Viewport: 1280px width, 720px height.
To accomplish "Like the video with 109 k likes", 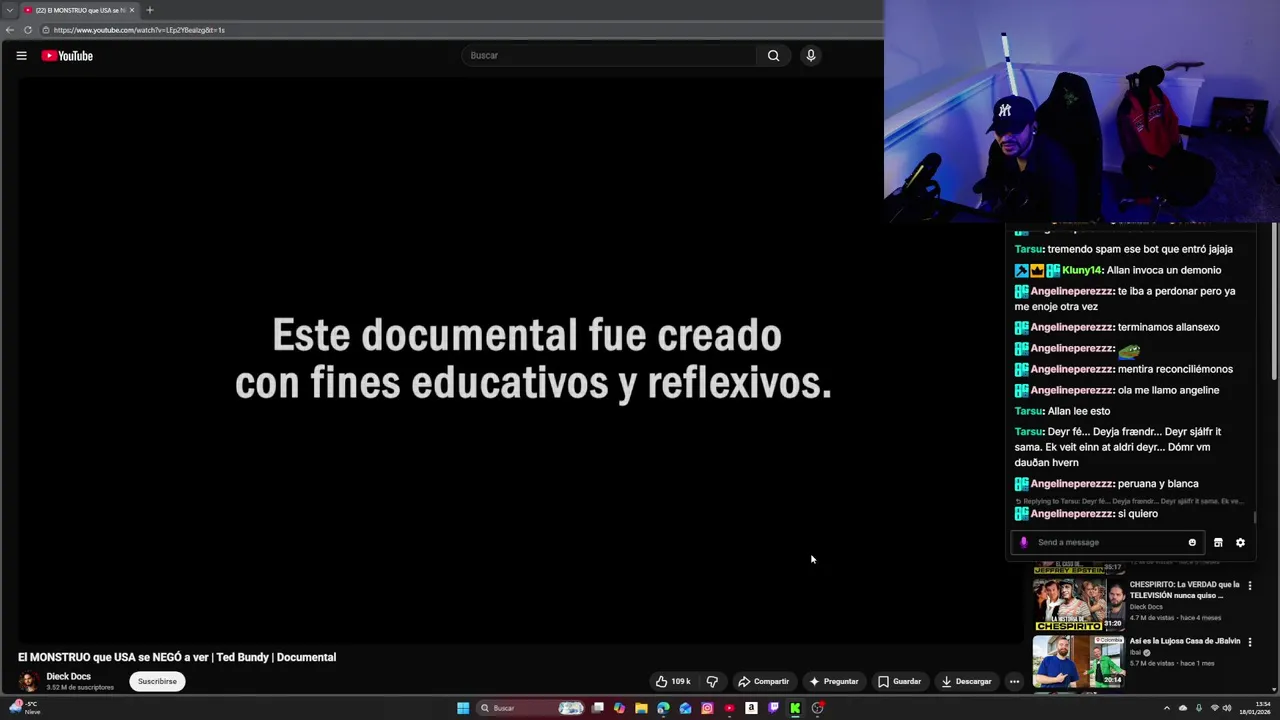I will pos(673,682).
